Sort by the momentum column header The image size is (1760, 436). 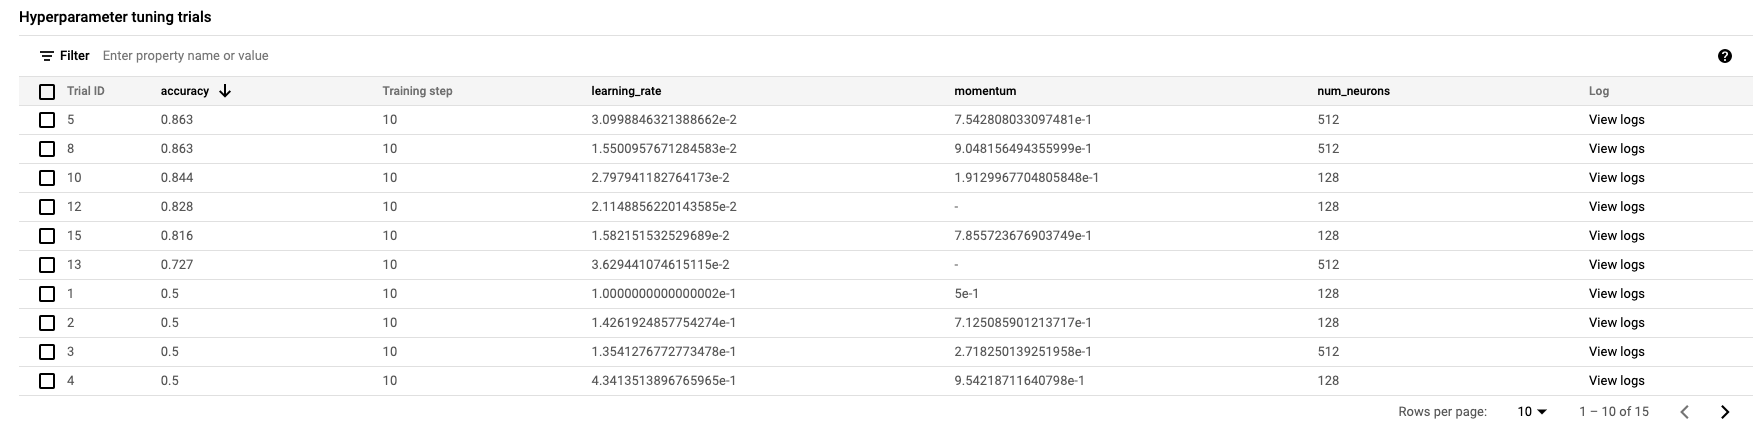click(985, 91)
